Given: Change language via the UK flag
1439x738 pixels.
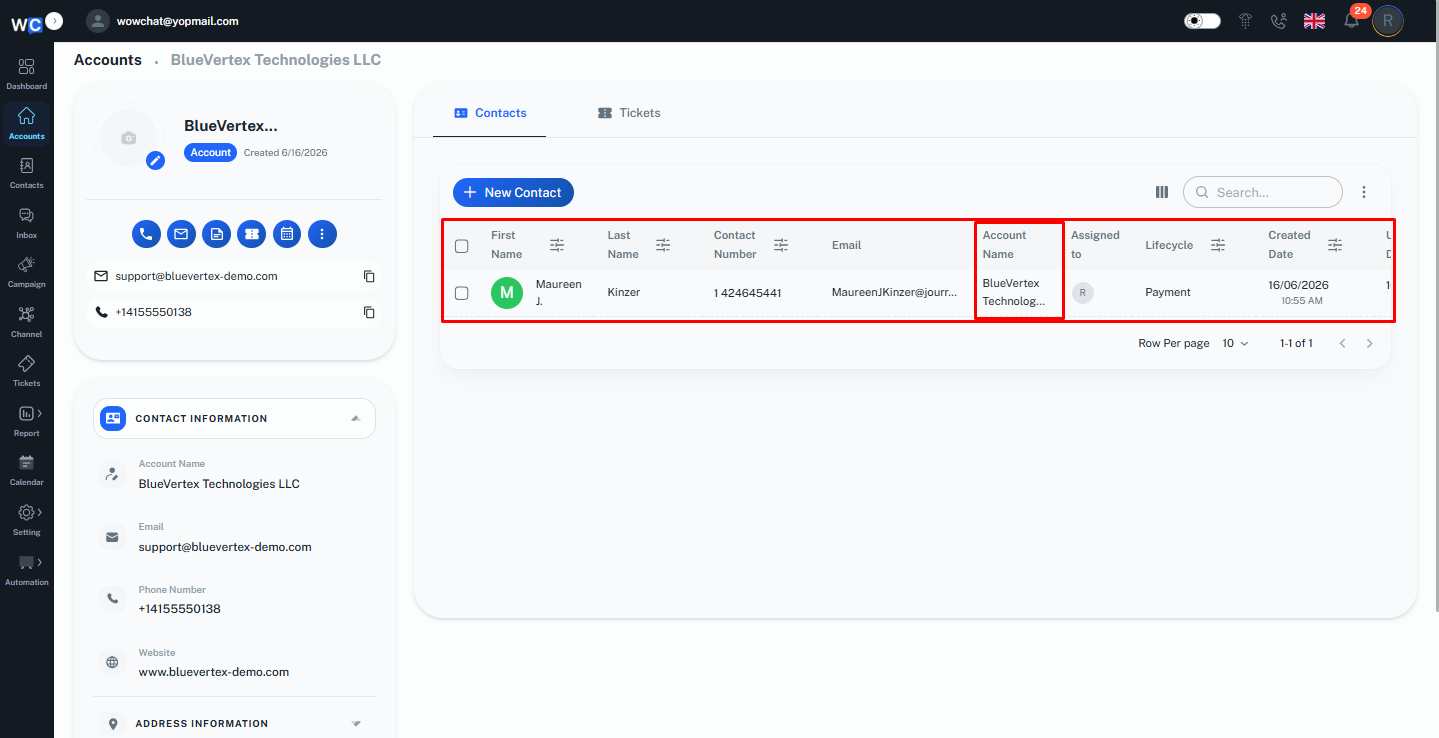Looking at the screenshot, I should (x=1315, y=20).
